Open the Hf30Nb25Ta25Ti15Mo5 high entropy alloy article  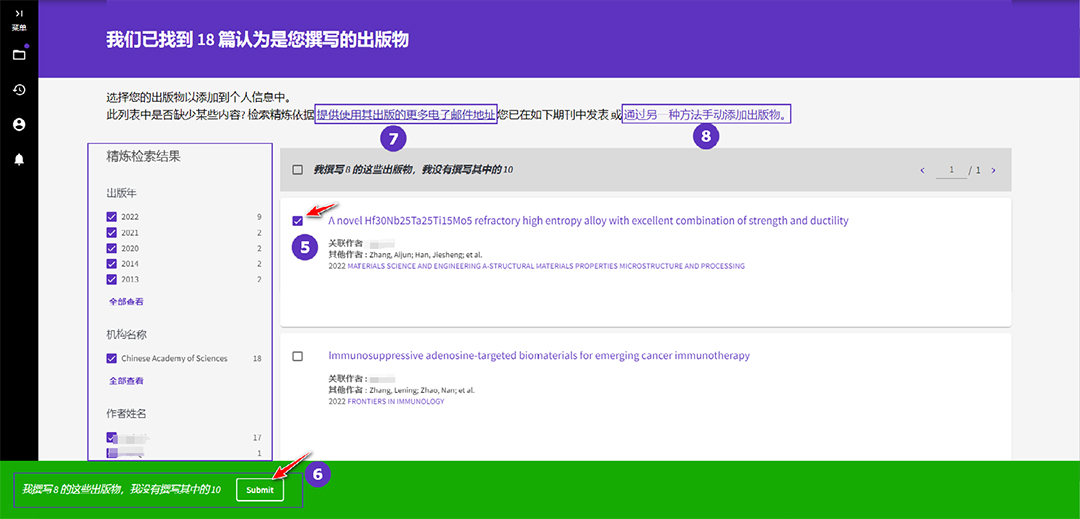(588, 221)
